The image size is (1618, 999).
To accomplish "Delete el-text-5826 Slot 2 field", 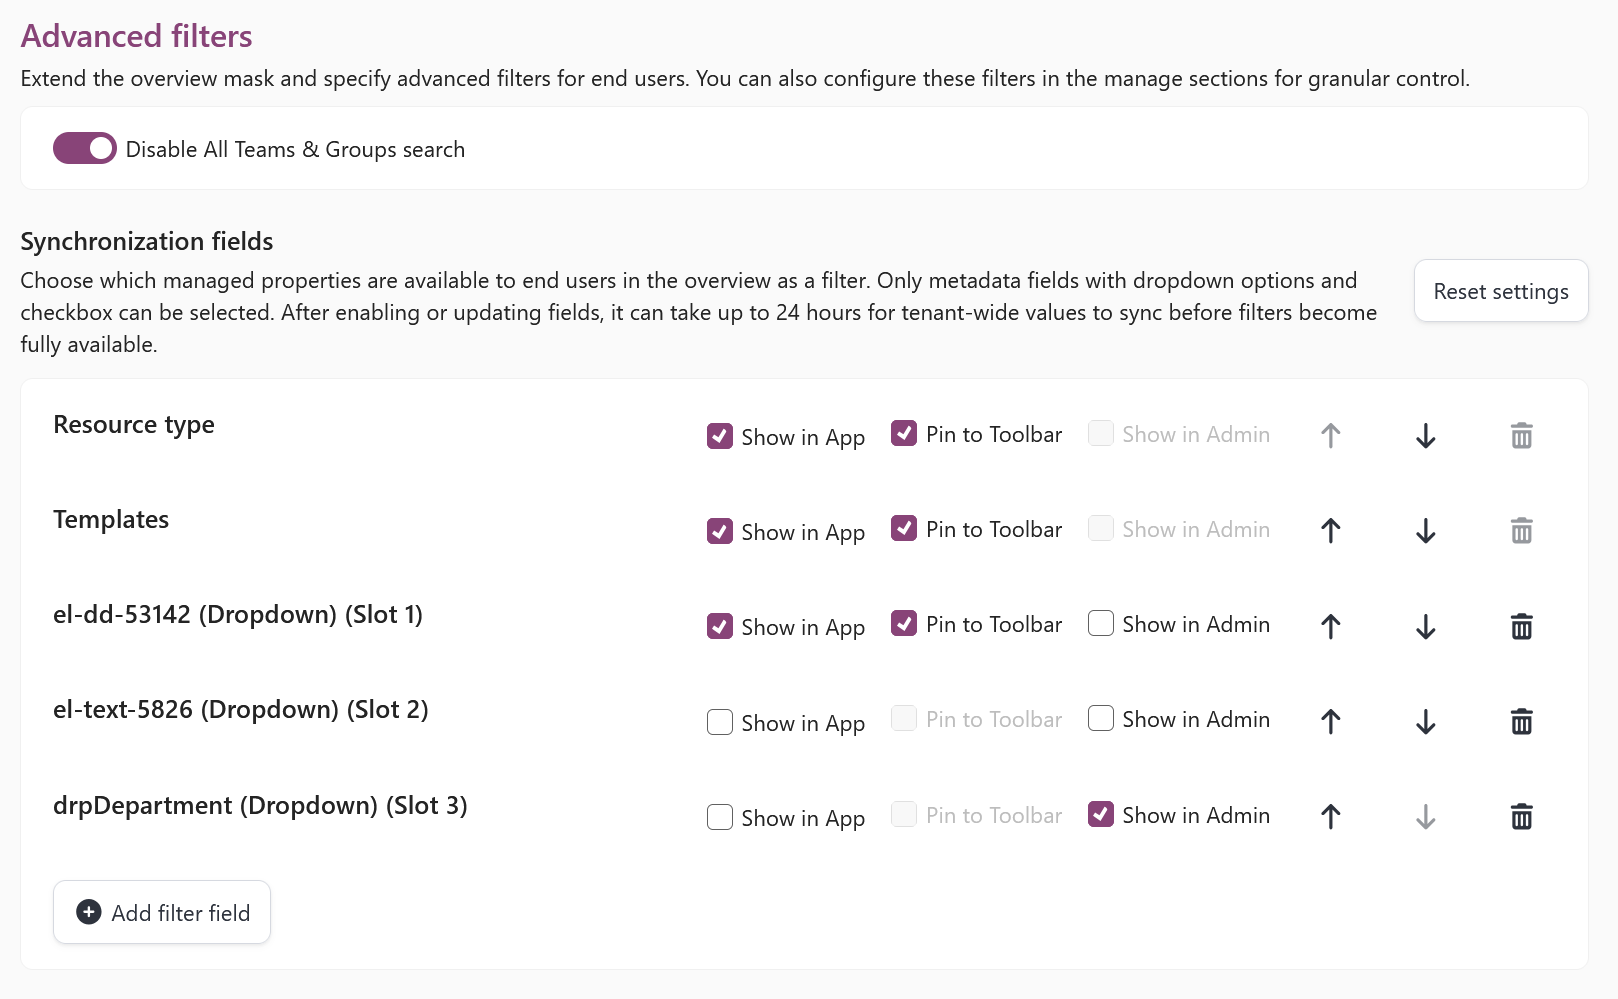I will 1521,721.
